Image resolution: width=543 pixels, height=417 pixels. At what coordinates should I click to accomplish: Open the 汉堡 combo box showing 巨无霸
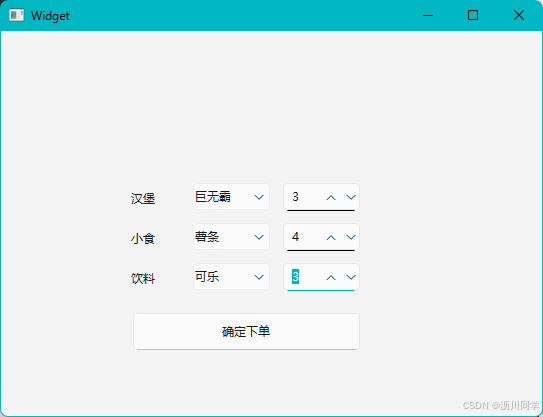[x=231, y=197]
